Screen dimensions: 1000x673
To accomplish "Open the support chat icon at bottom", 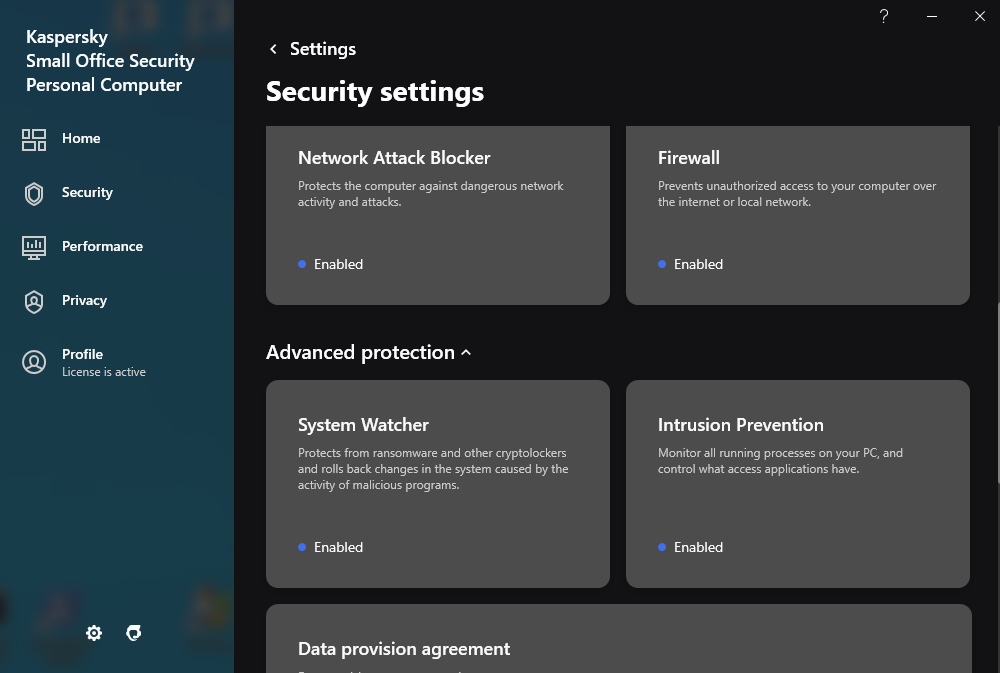I will click(x=133, y=633).
